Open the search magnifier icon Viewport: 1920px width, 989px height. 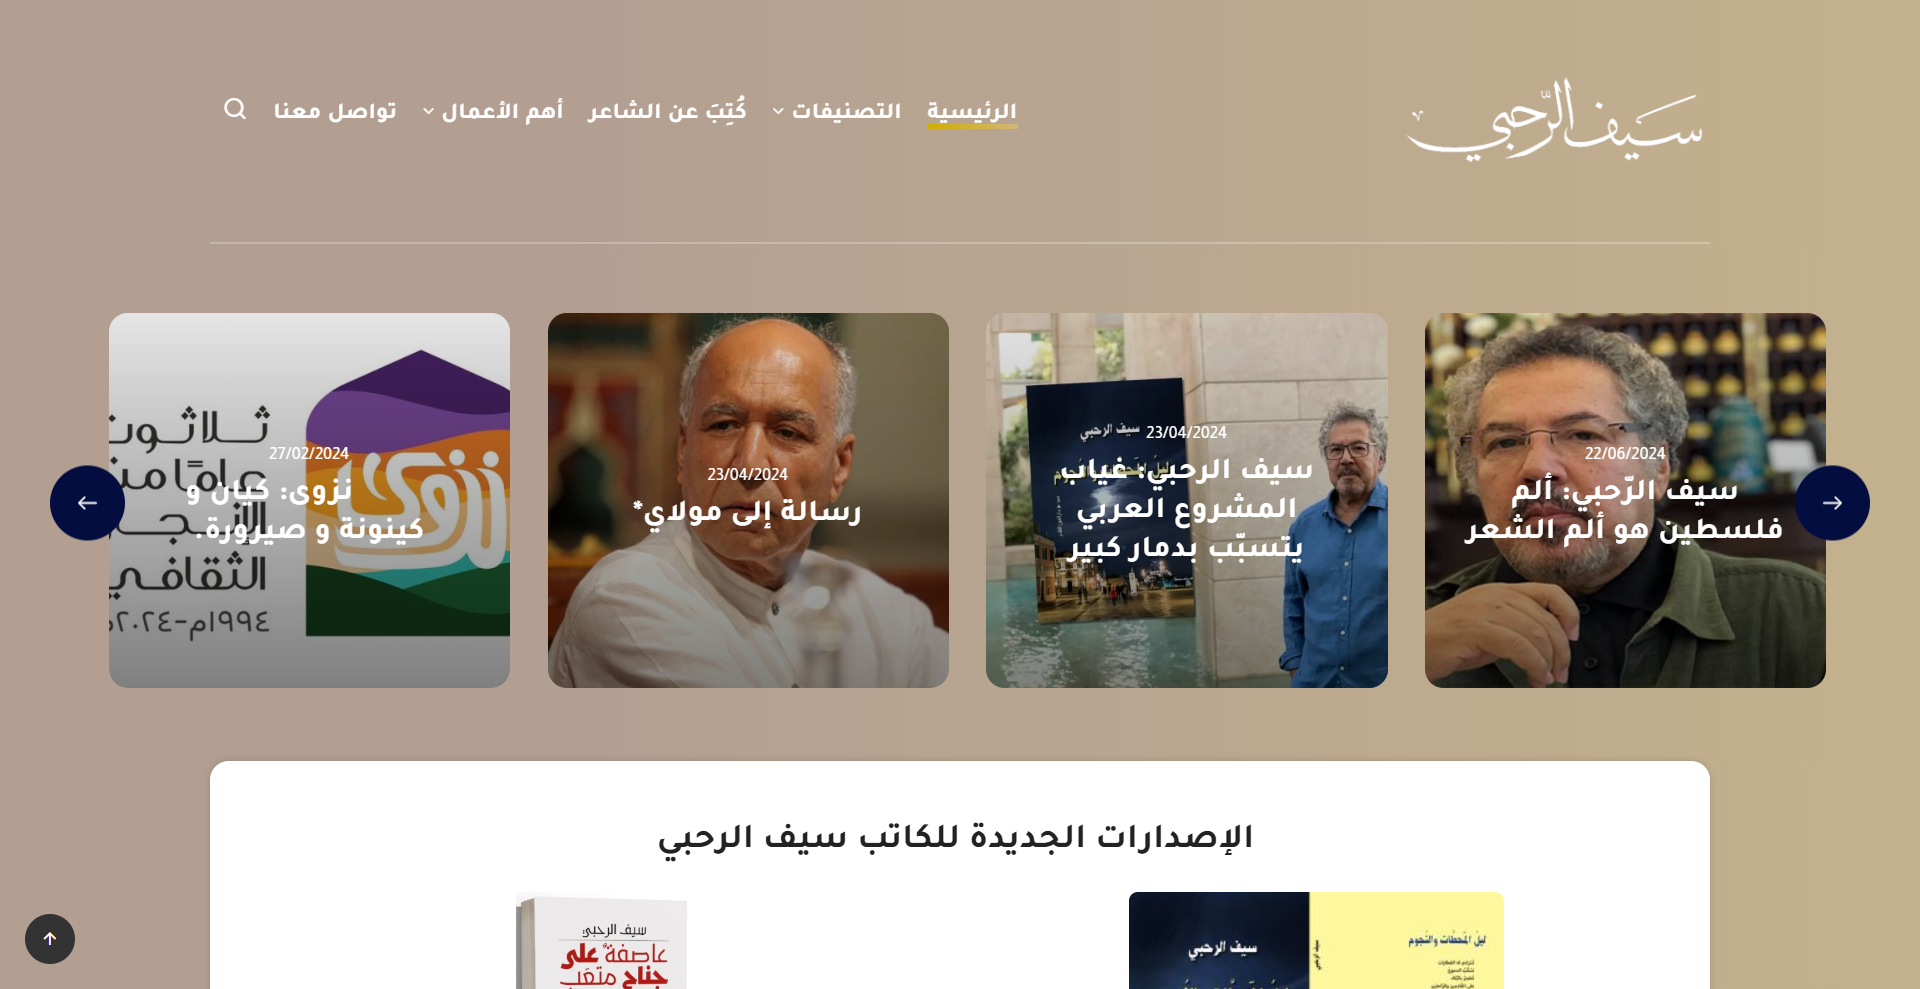pos(235,109)
